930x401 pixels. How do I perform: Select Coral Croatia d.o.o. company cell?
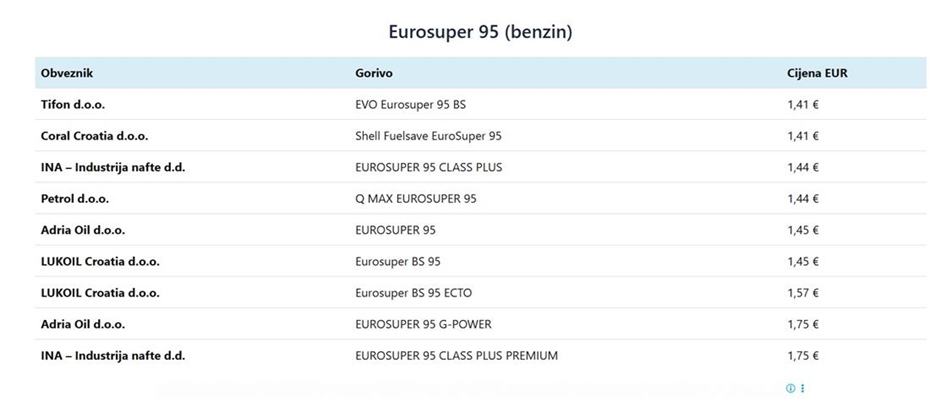[x=94, y=136]
